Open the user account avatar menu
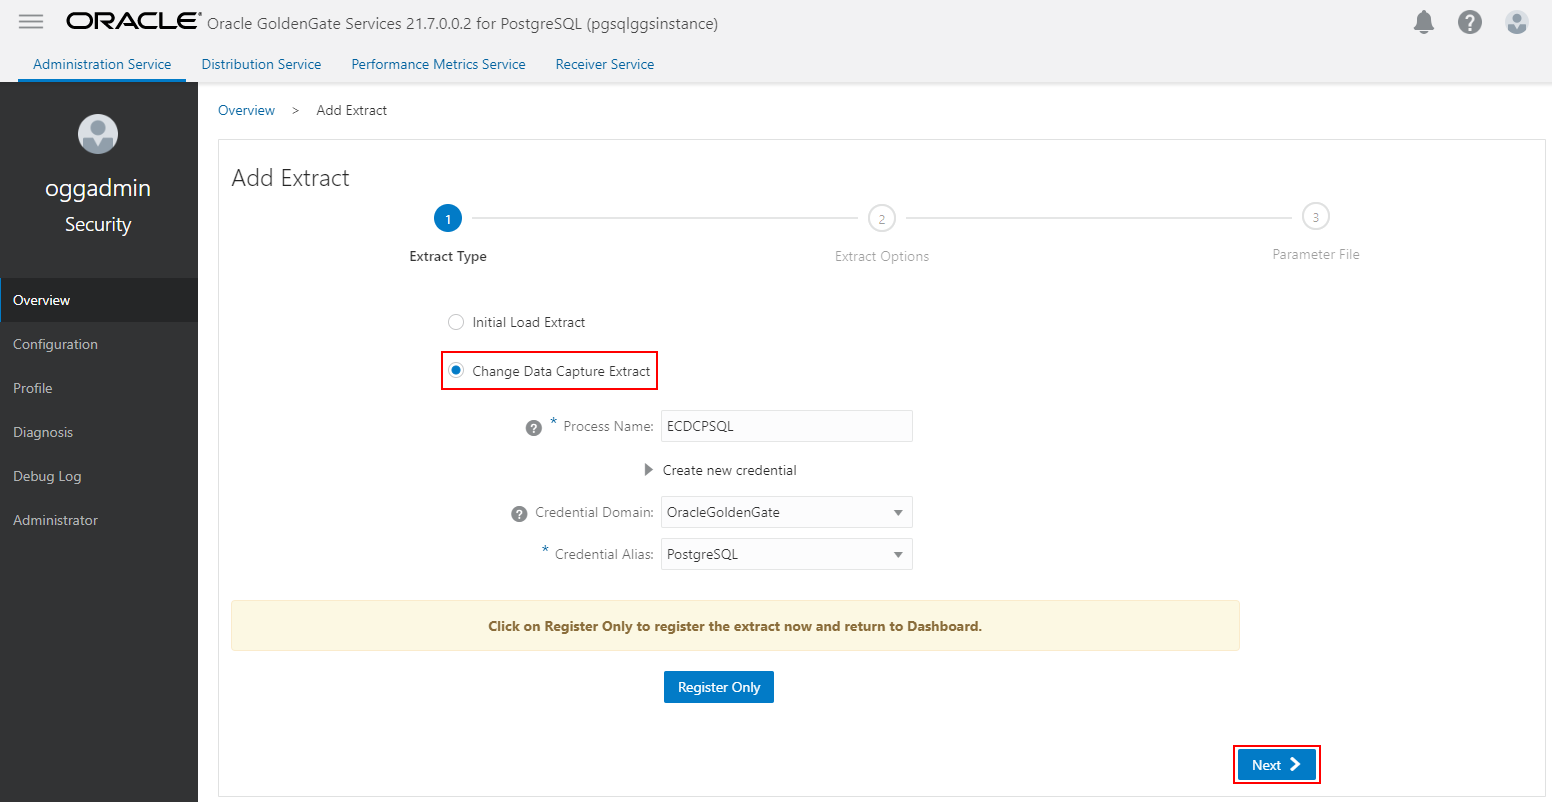The image size is (1552, 802). [1516, 22]
